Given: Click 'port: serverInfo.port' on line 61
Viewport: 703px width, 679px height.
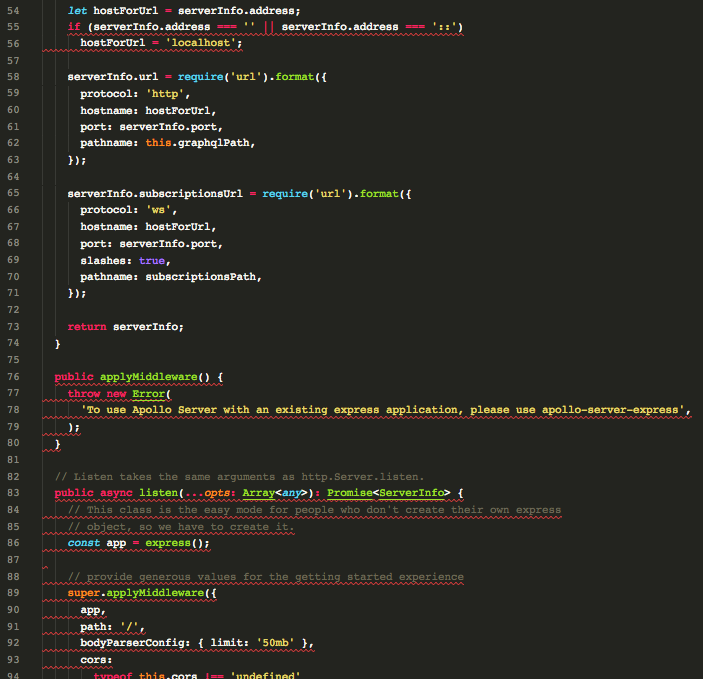Looking at the screenshot, I should coord(148,127).
